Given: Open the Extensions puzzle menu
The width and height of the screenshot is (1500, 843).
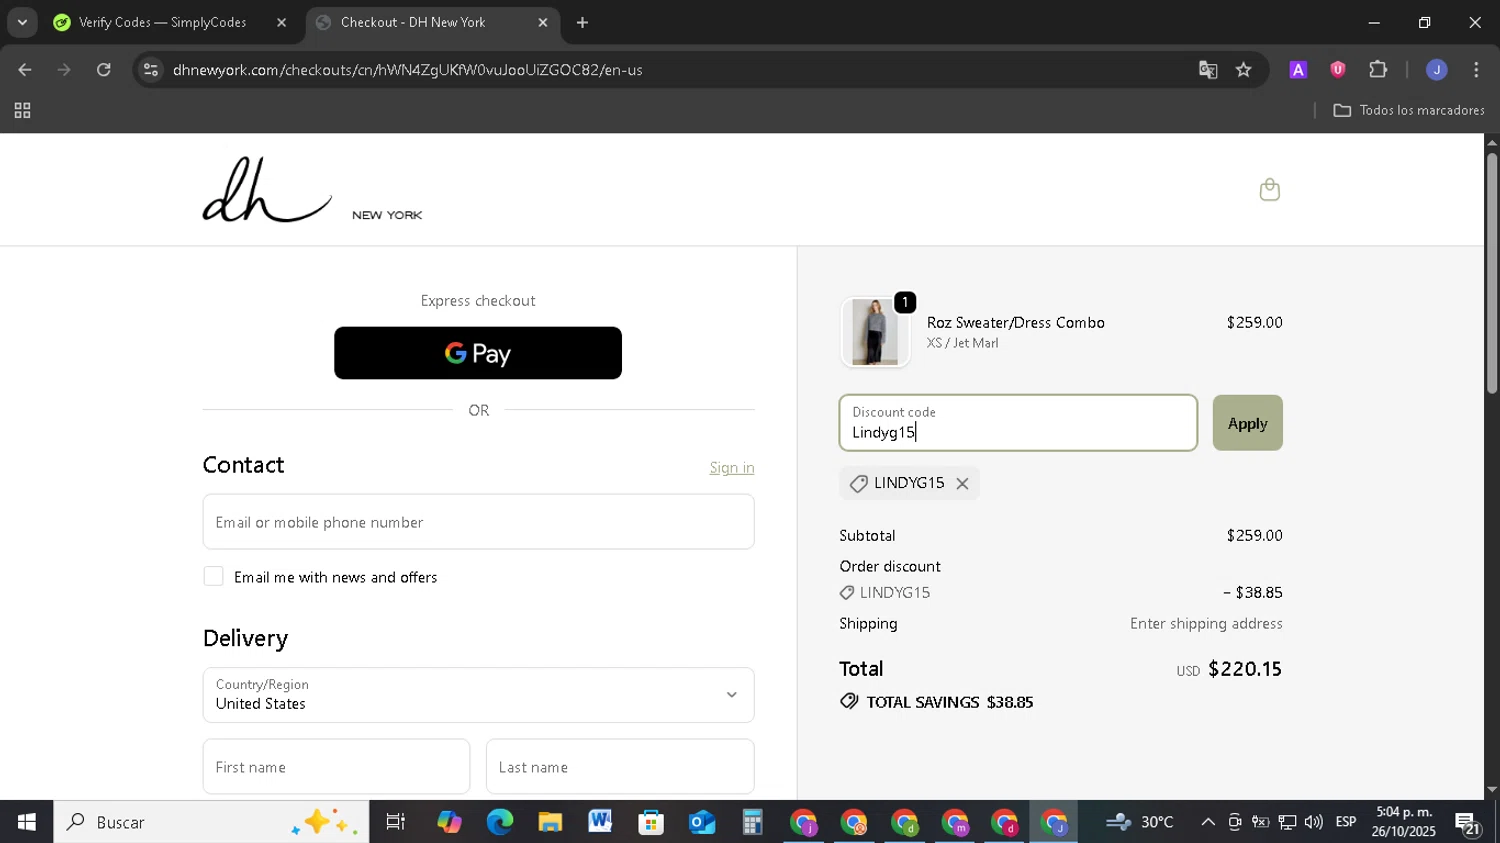Looking at the screenshot, I should (1378, 70).
